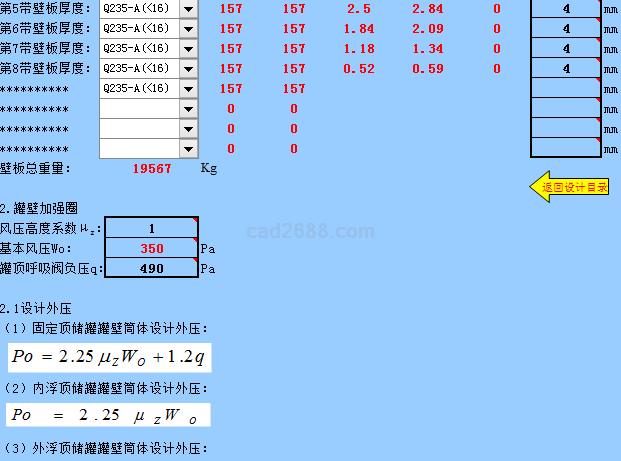The width and height of the screenshot is (621, 461).
Task: Click the Q235-A(<16) combo box in 第6带 row
Action: tap(139, 29)
